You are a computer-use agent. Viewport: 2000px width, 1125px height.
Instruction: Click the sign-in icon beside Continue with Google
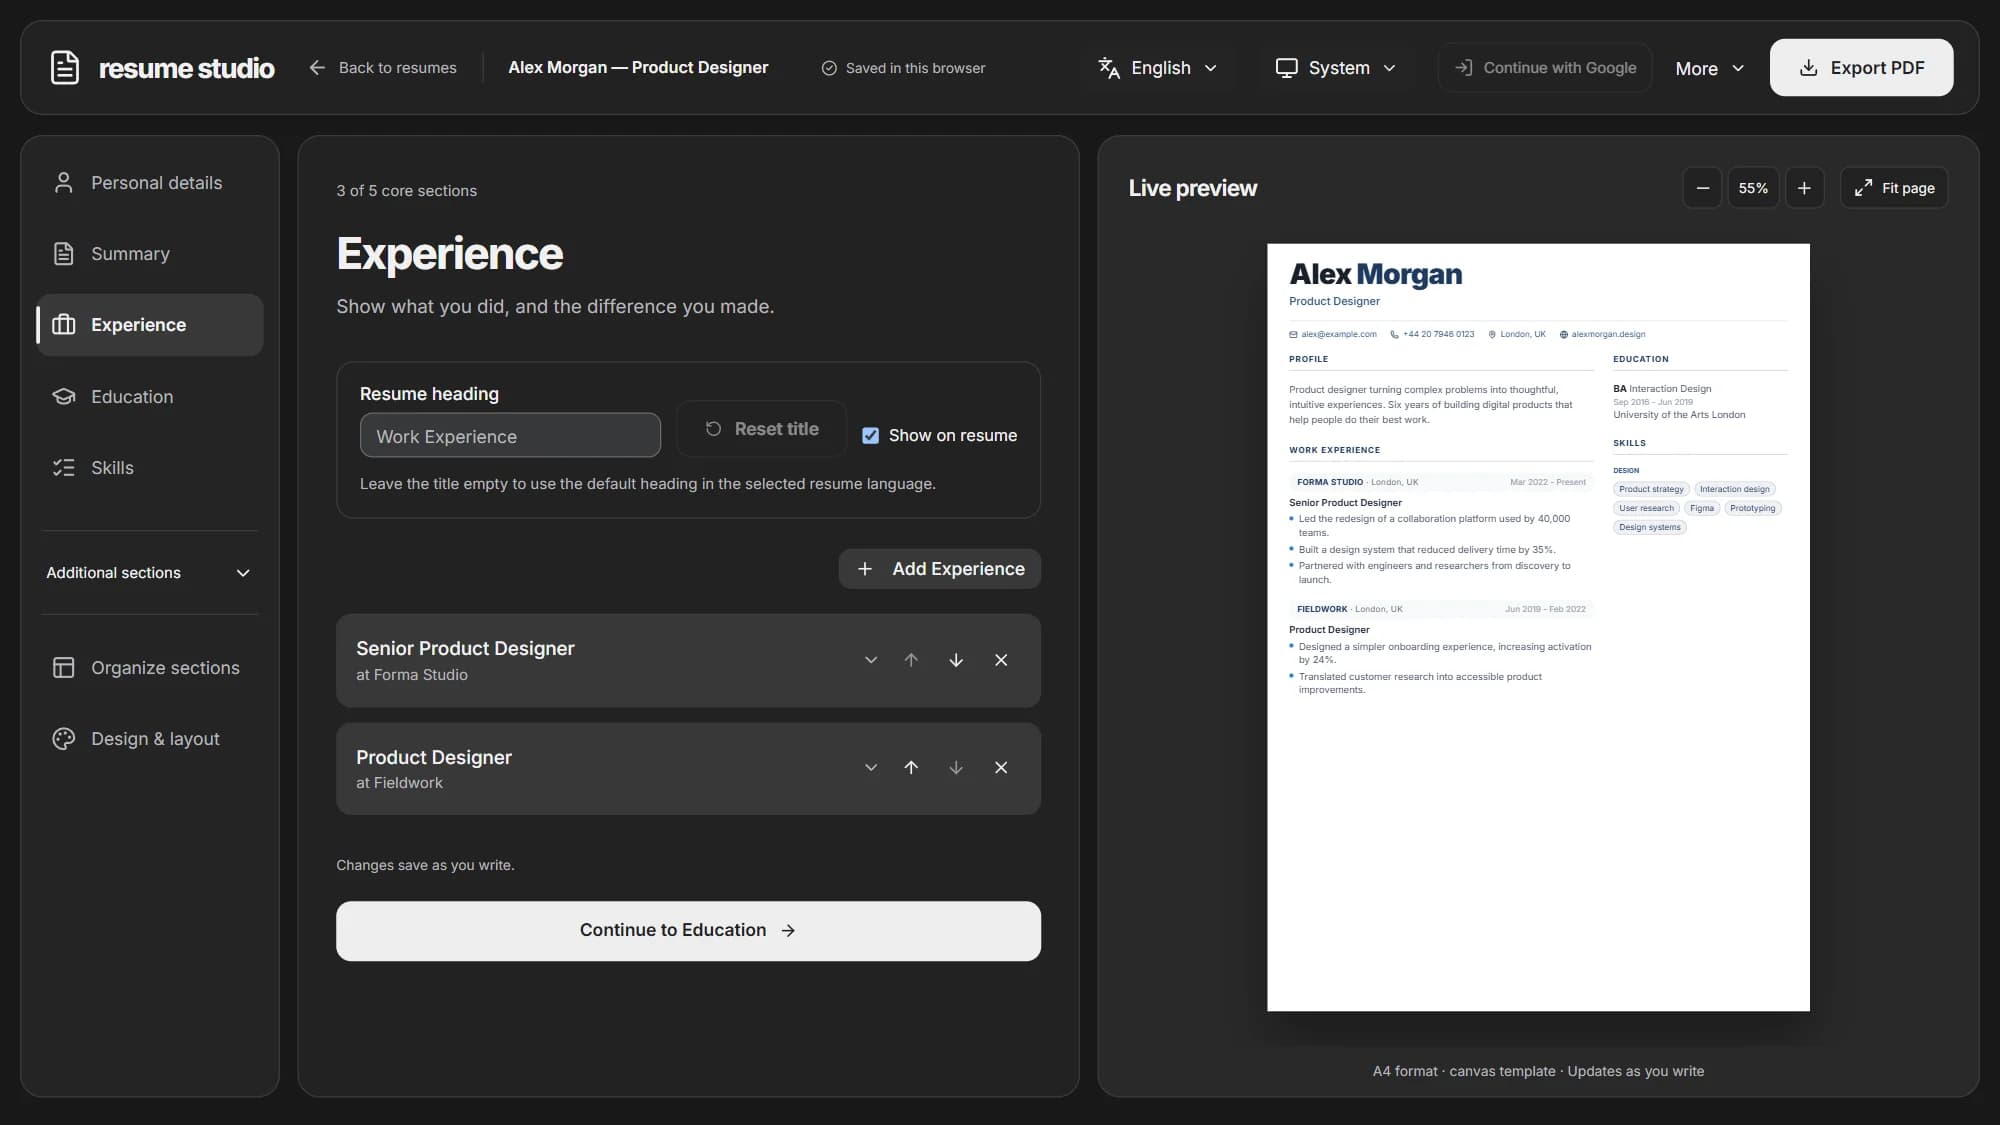[1463, 67]
